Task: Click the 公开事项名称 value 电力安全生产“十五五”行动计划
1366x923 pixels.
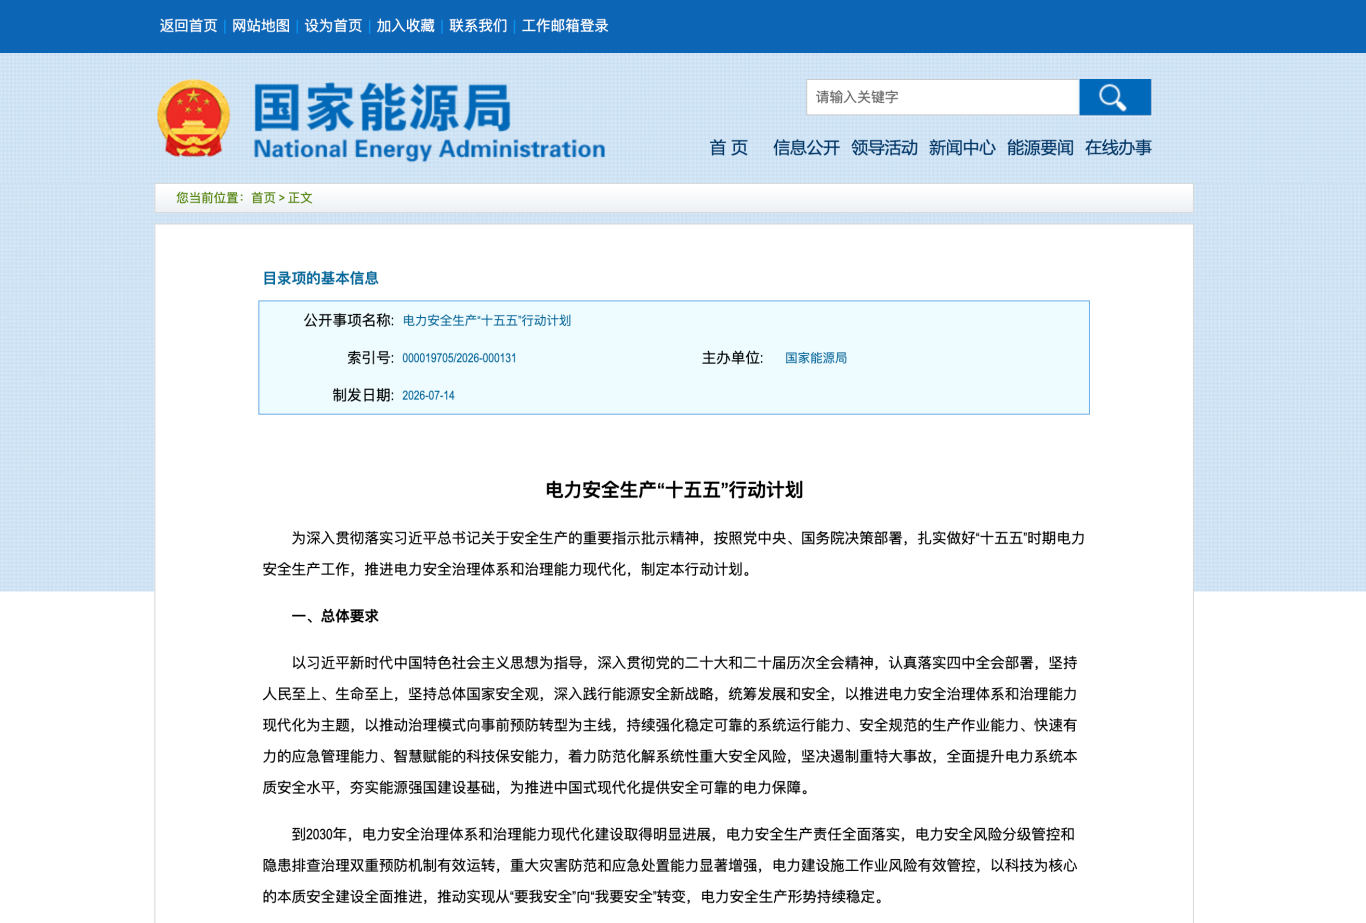Action: click(487, 321)
